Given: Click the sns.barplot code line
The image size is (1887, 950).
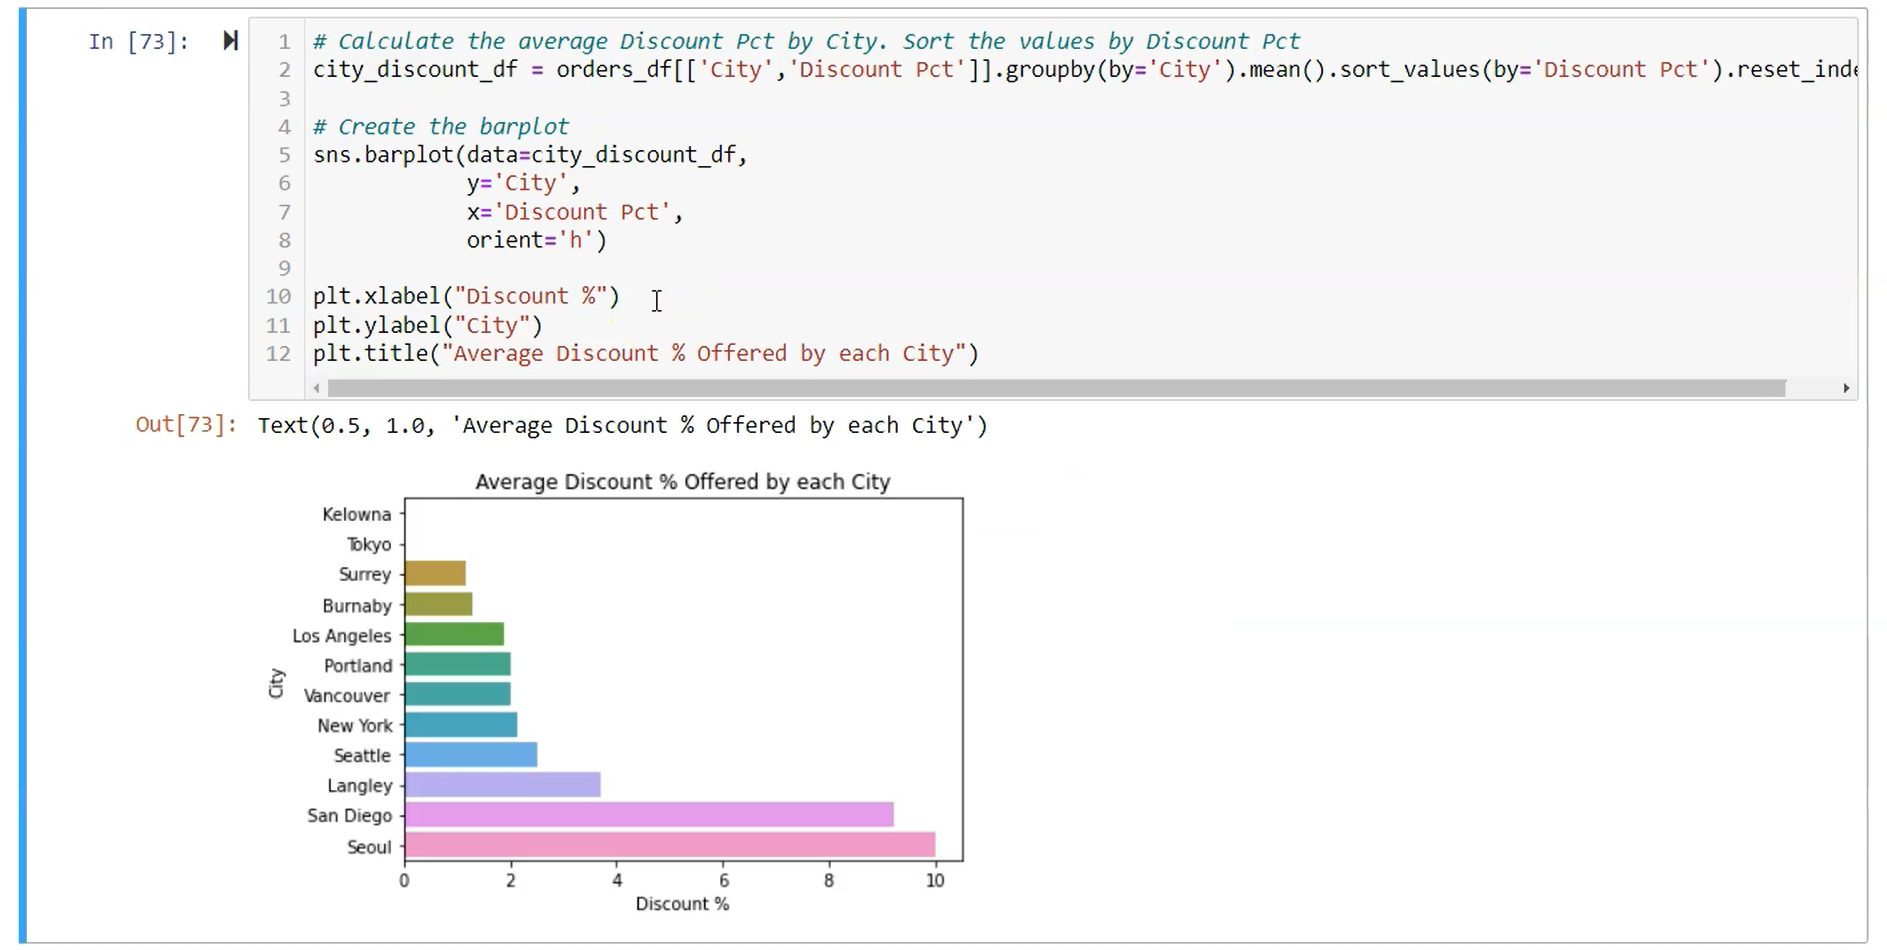Looking at the screenshot, I should click(530, 155).
